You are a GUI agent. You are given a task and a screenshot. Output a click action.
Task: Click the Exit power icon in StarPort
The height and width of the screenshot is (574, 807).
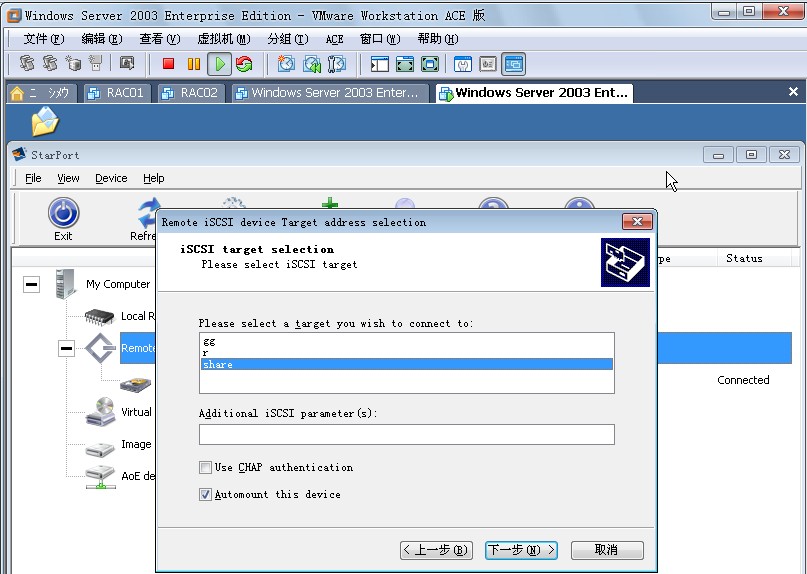(63, 213)
